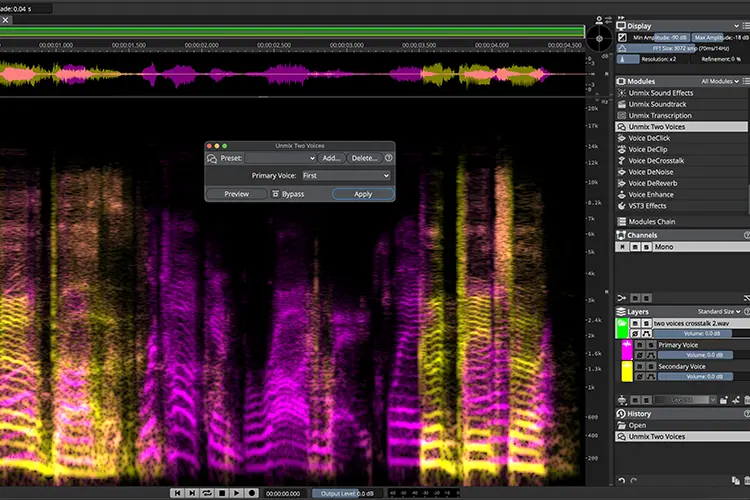750x500 pixels.
Task: Open the All Modules filter dropdown
Action: (x=720, y=81)
